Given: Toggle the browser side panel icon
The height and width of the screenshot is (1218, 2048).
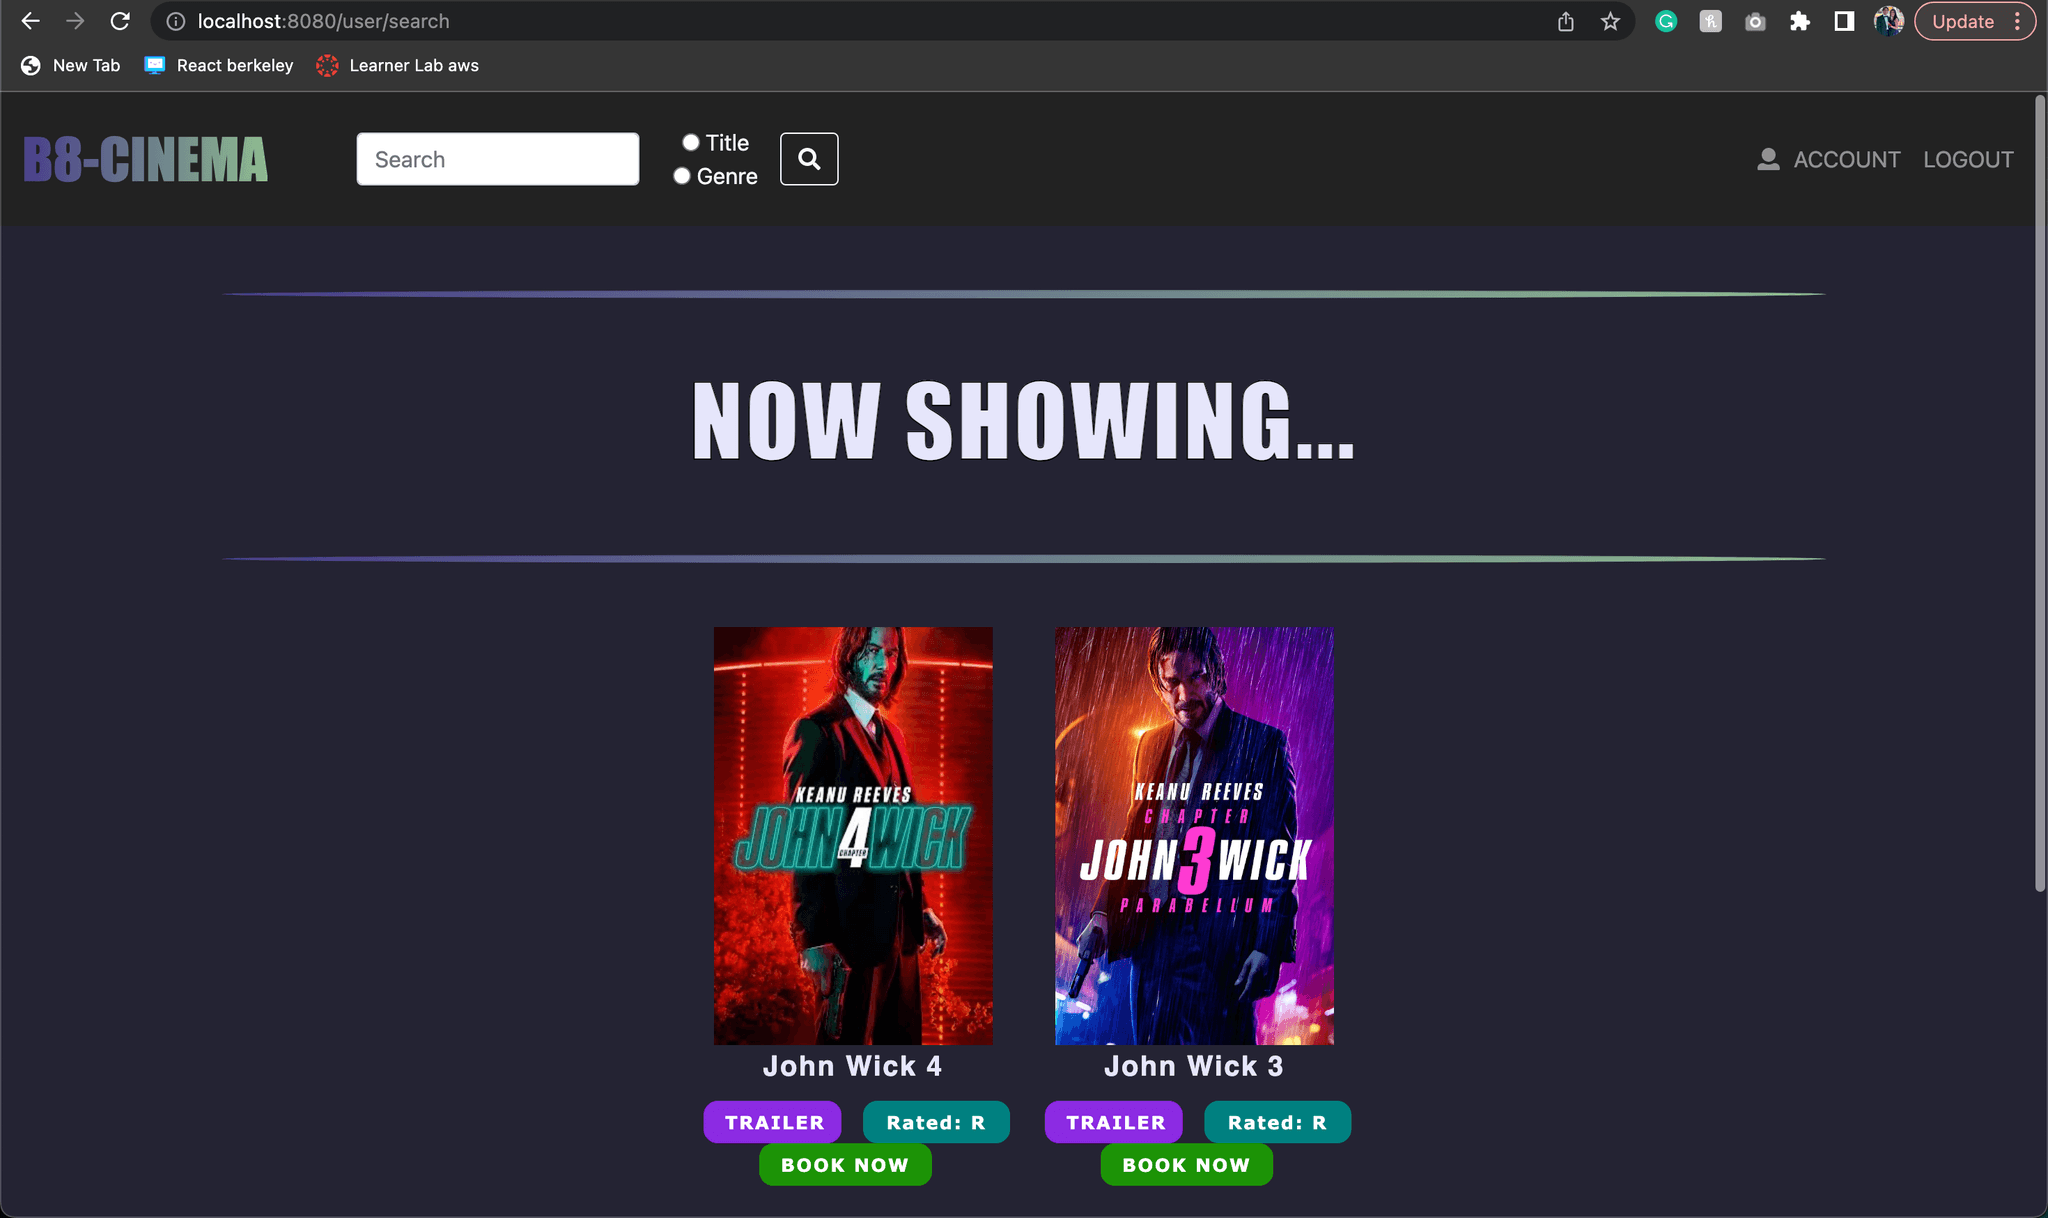Looking at the screenshot, I should 1844,21.
